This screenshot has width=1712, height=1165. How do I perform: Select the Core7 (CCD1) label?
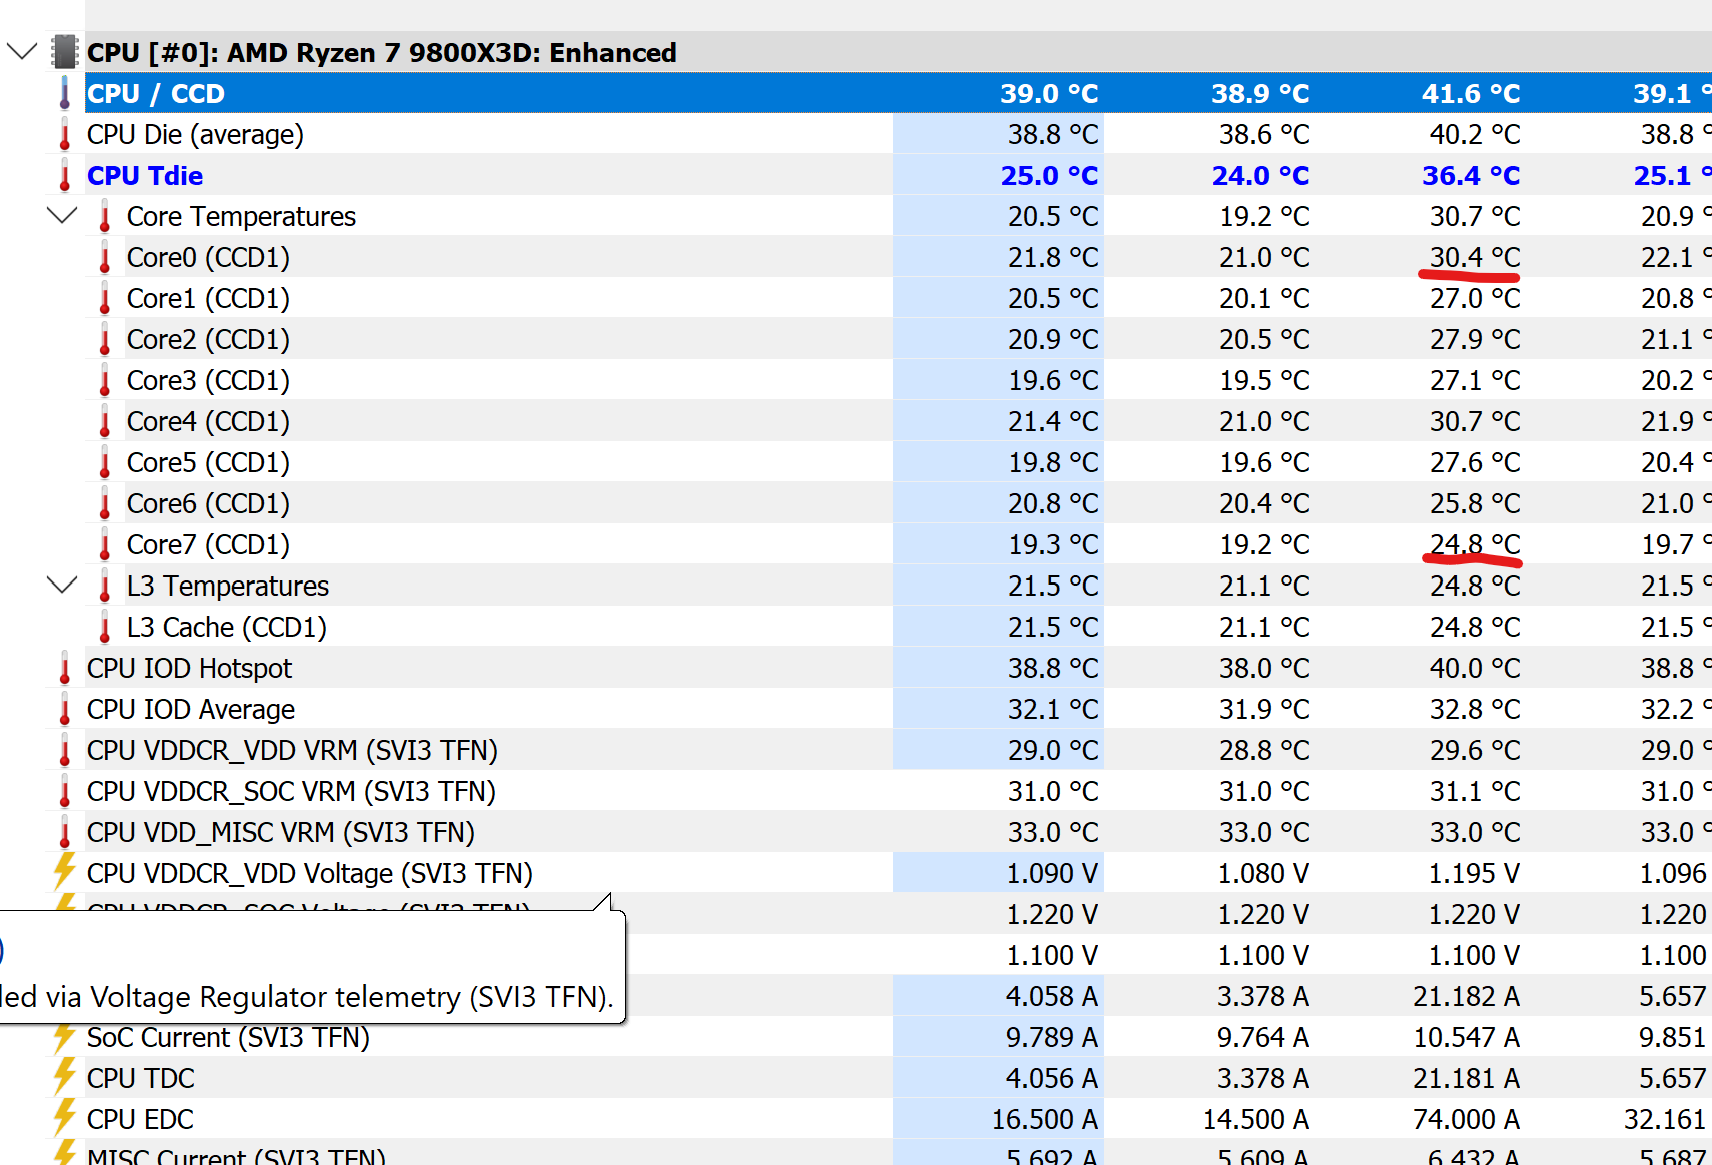pyautogui.click(x=208, y=544)
